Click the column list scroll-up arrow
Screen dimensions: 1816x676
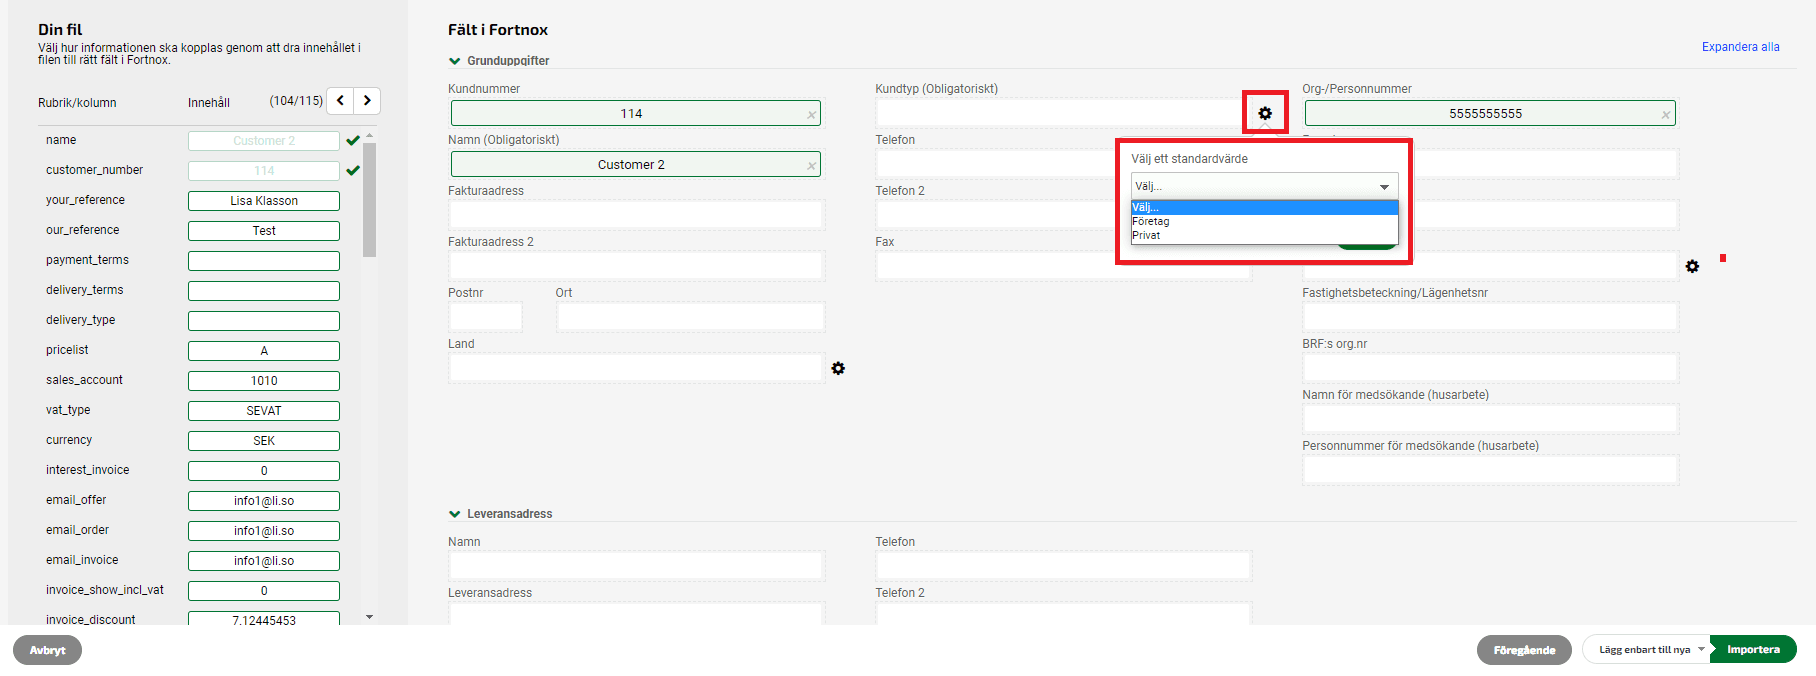pos(370,135)
